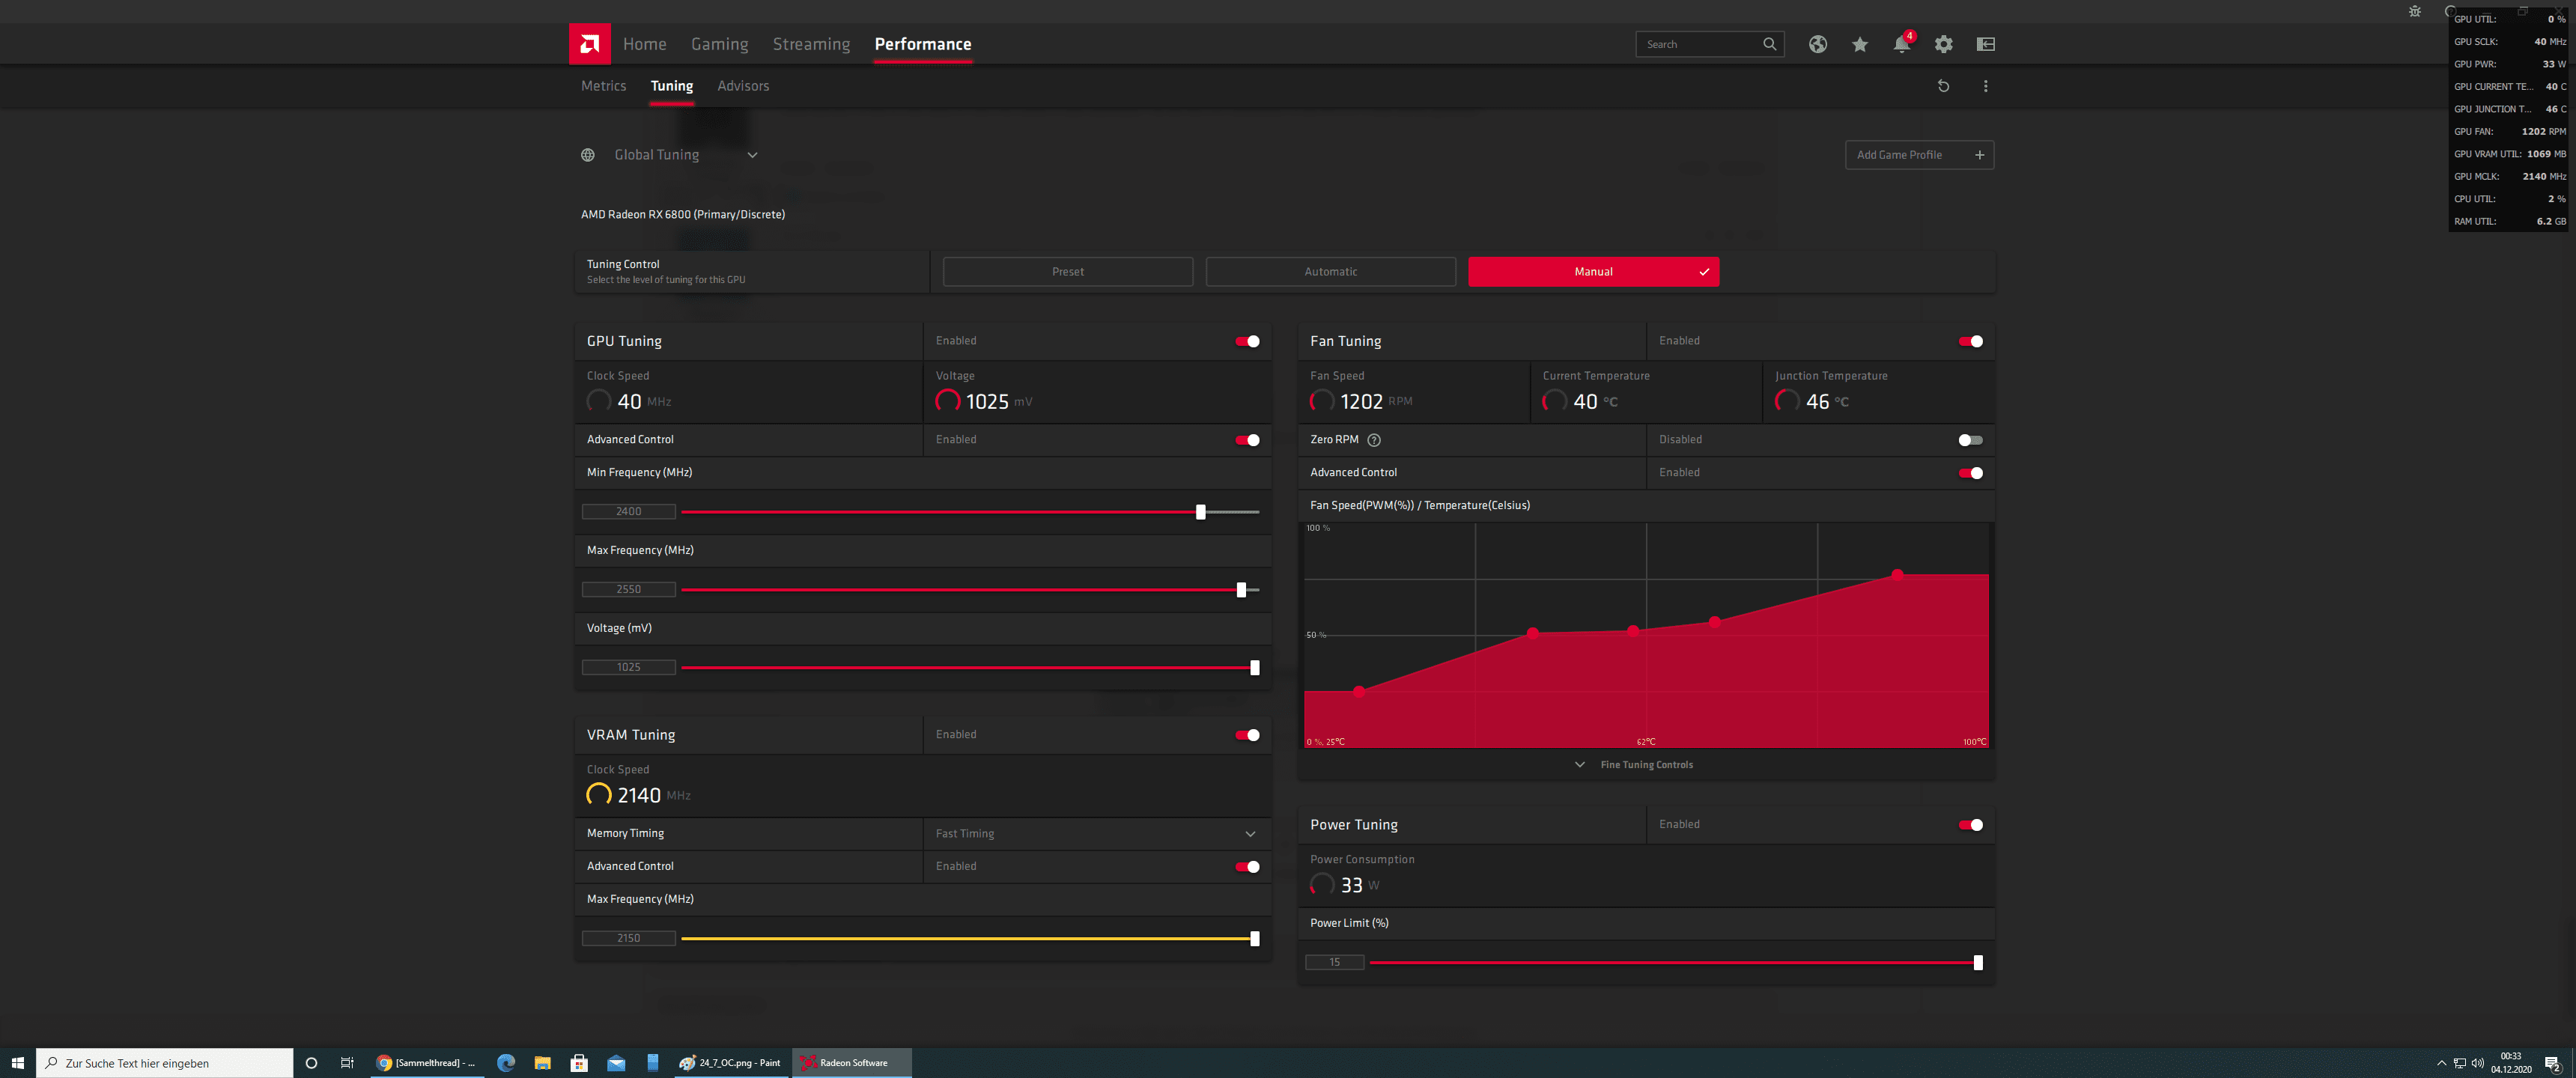
Task: Click the Global Tuning globe icon
Action: coord(588,155)
